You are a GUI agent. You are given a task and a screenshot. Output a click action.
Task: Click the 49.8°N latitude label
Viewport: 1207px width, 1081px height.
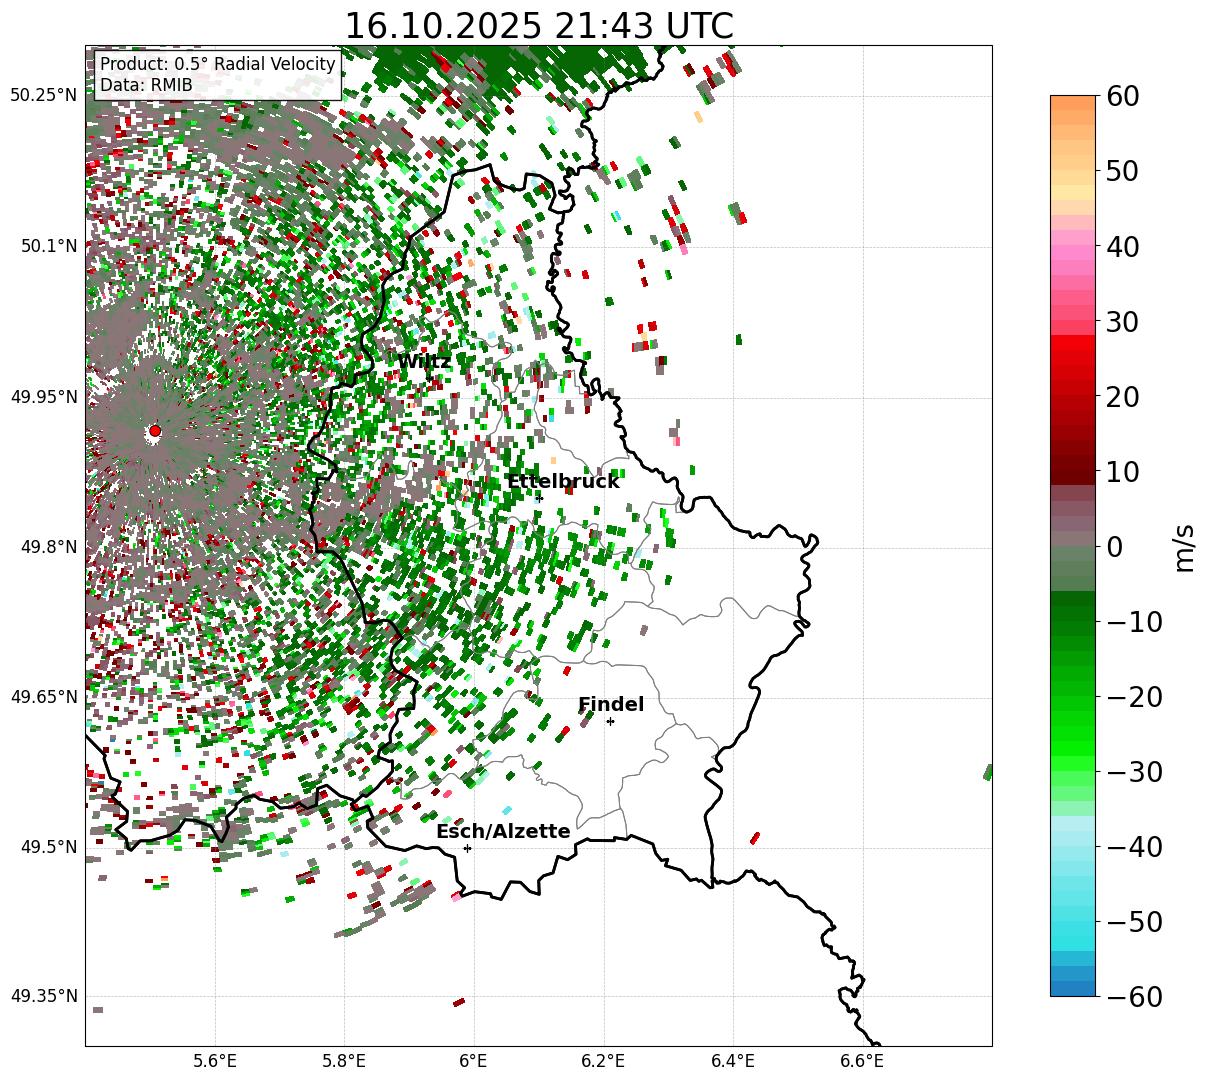(x=48, y=547)
